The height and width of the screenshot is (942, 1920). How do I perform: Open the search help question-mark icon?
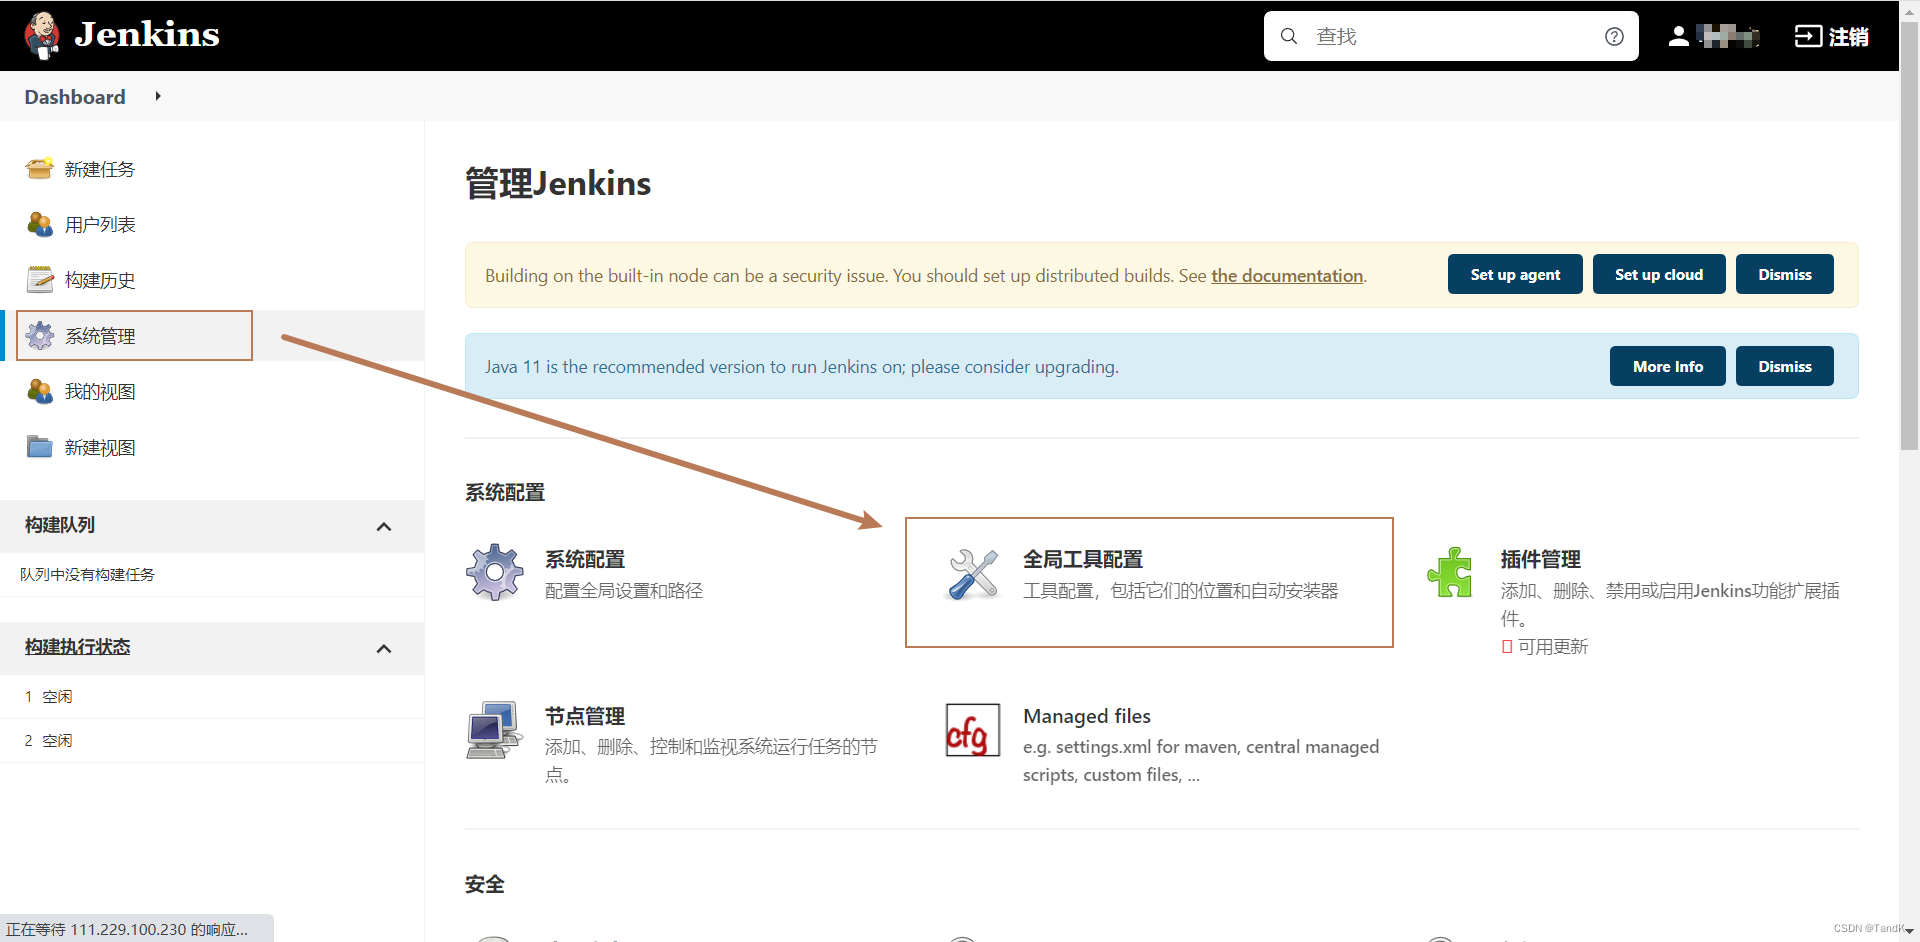(1614, 36)
